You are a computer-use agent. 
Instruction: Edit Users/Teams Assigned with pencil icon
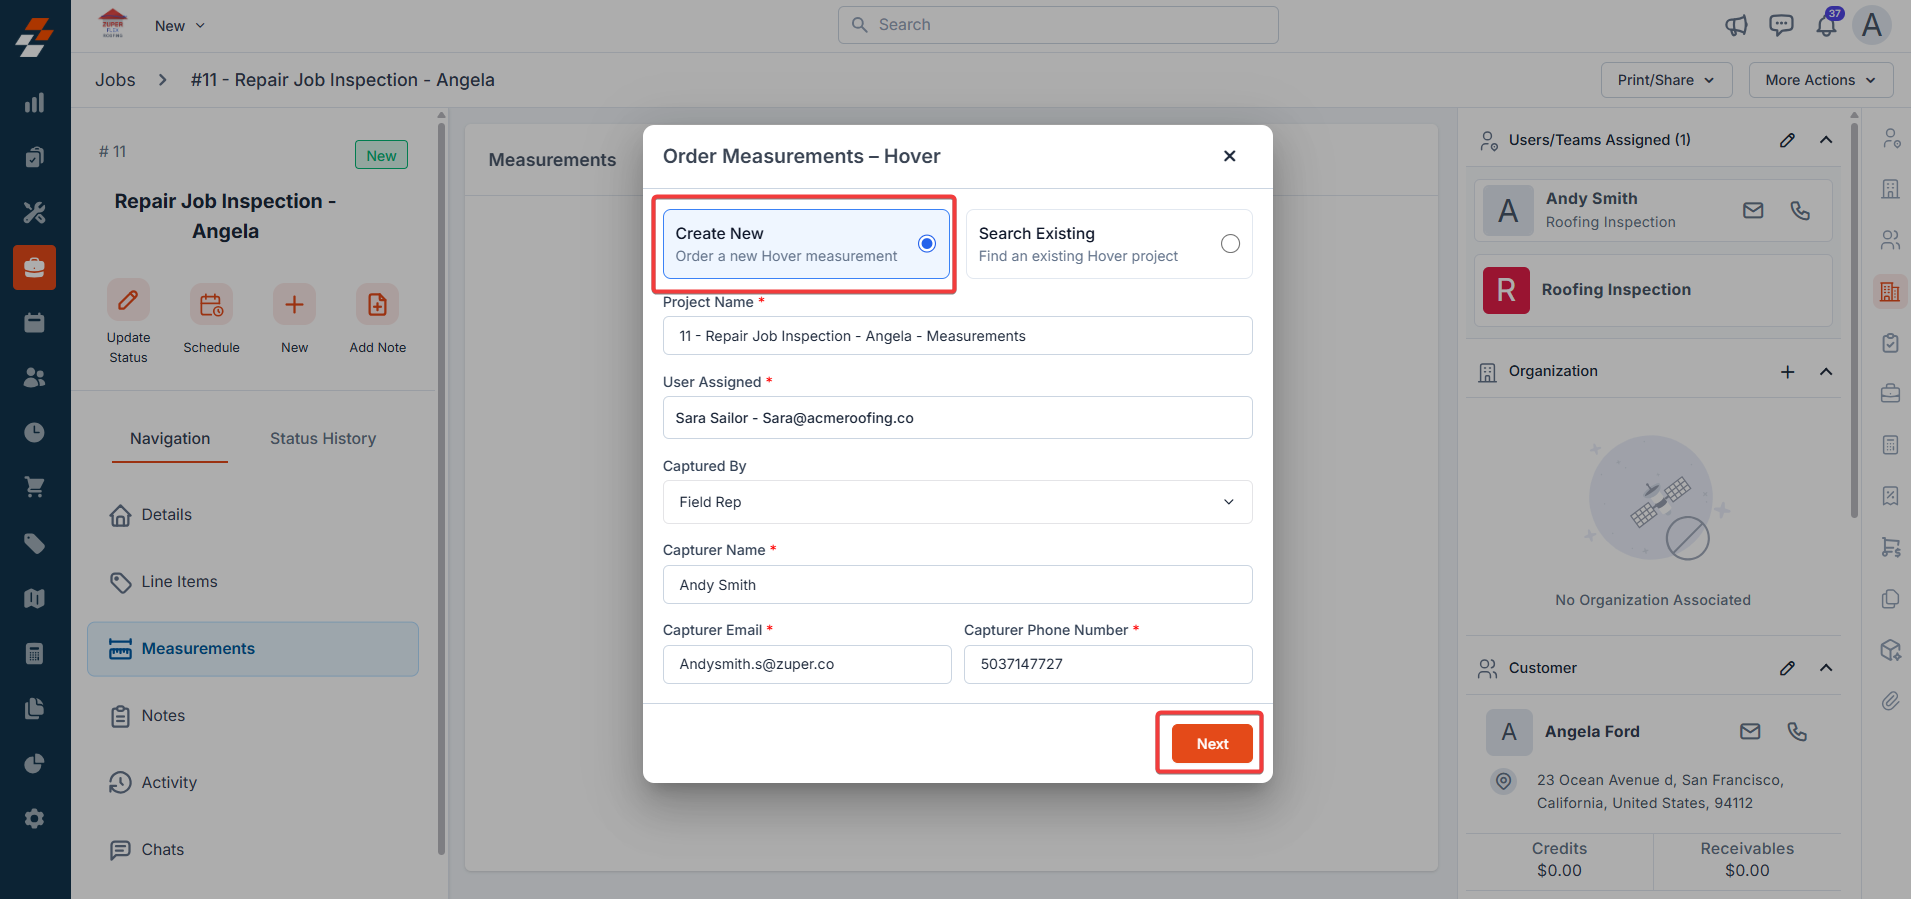point(1787,140)
